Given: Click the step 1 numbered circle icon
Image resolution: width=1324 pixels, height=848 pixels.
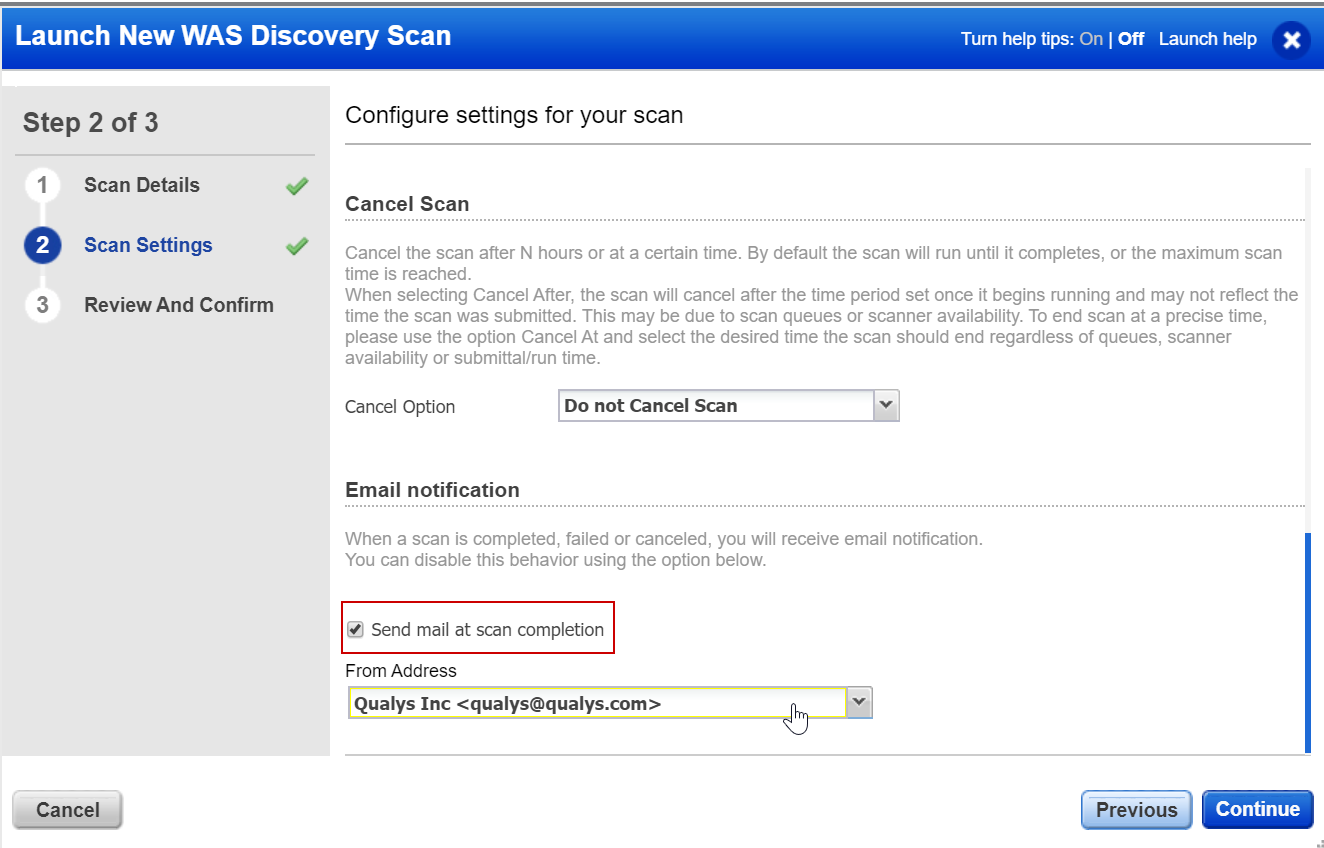Looking at the screenshot, I should (x=42, y=186).
